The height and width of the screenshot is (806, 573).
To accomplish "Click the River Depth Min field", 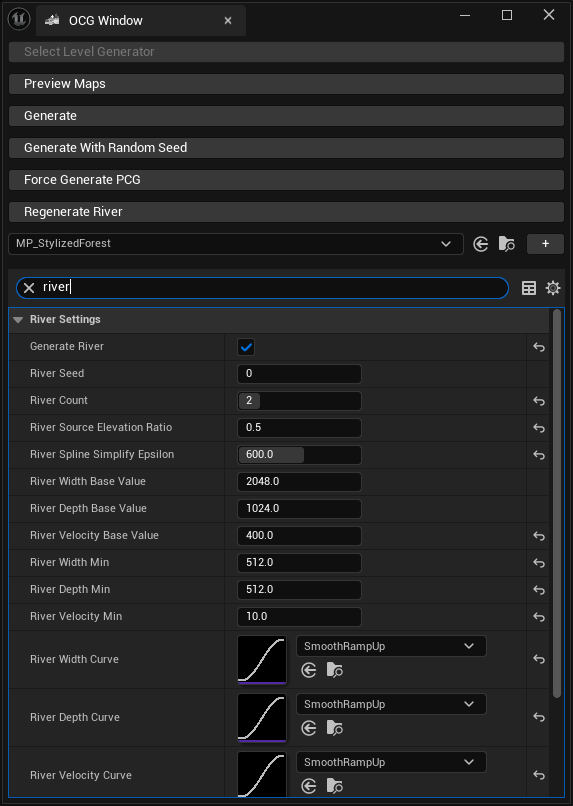I will [x=299, y=590].
